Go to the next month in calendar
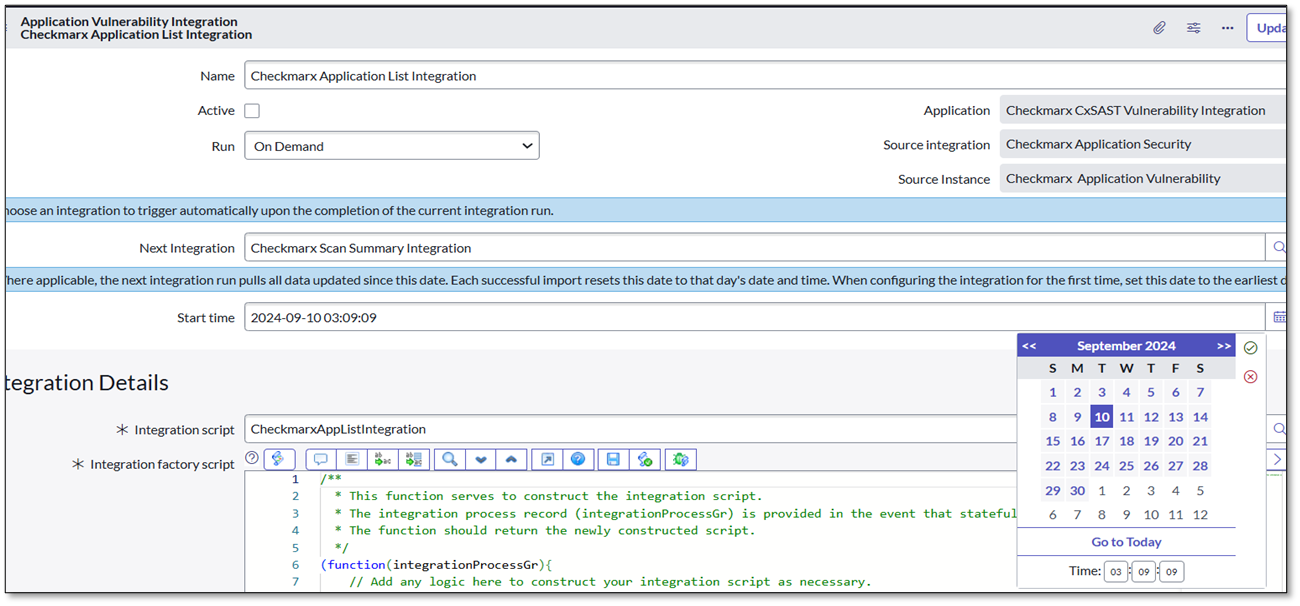 [1224, 346]
